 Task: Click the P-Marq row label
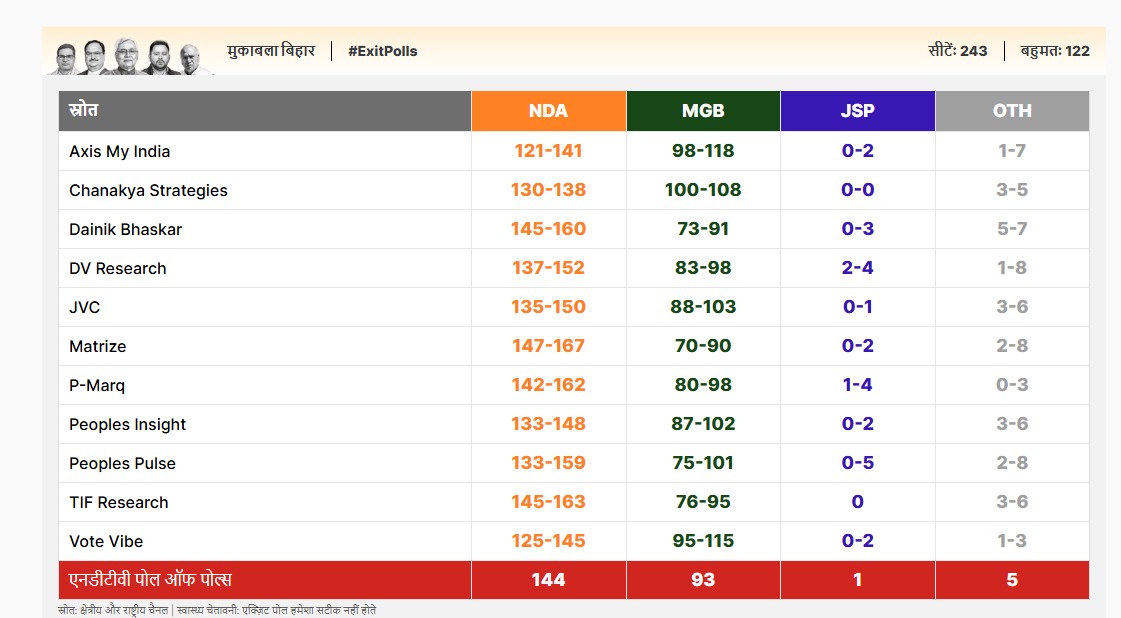pyautogui.click(x=97, y=385)
